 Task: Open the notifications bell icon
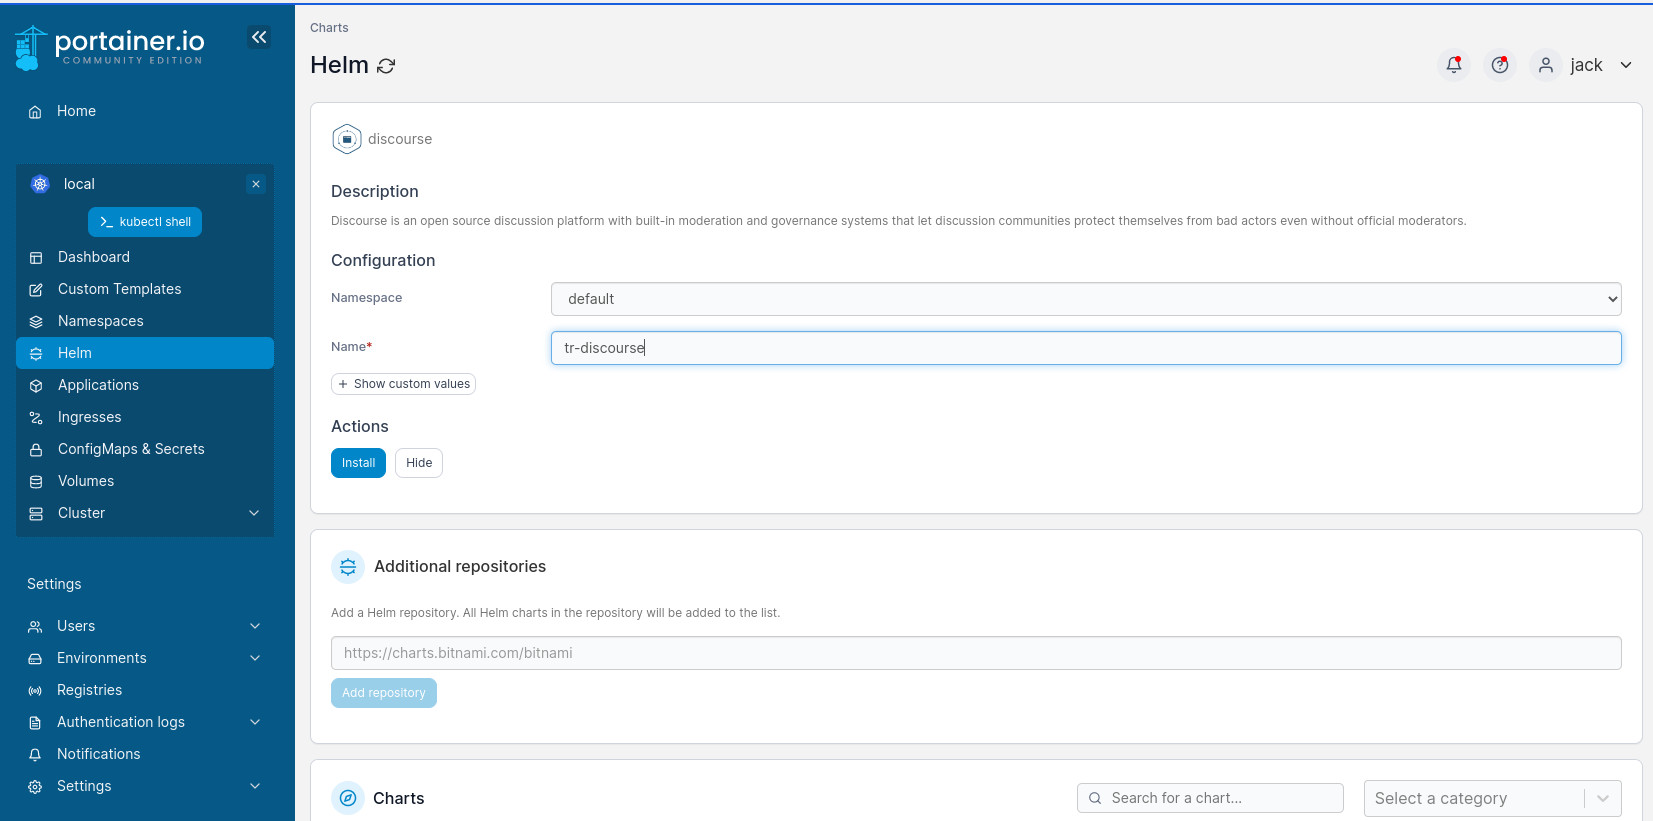[x=1453, y=65]
